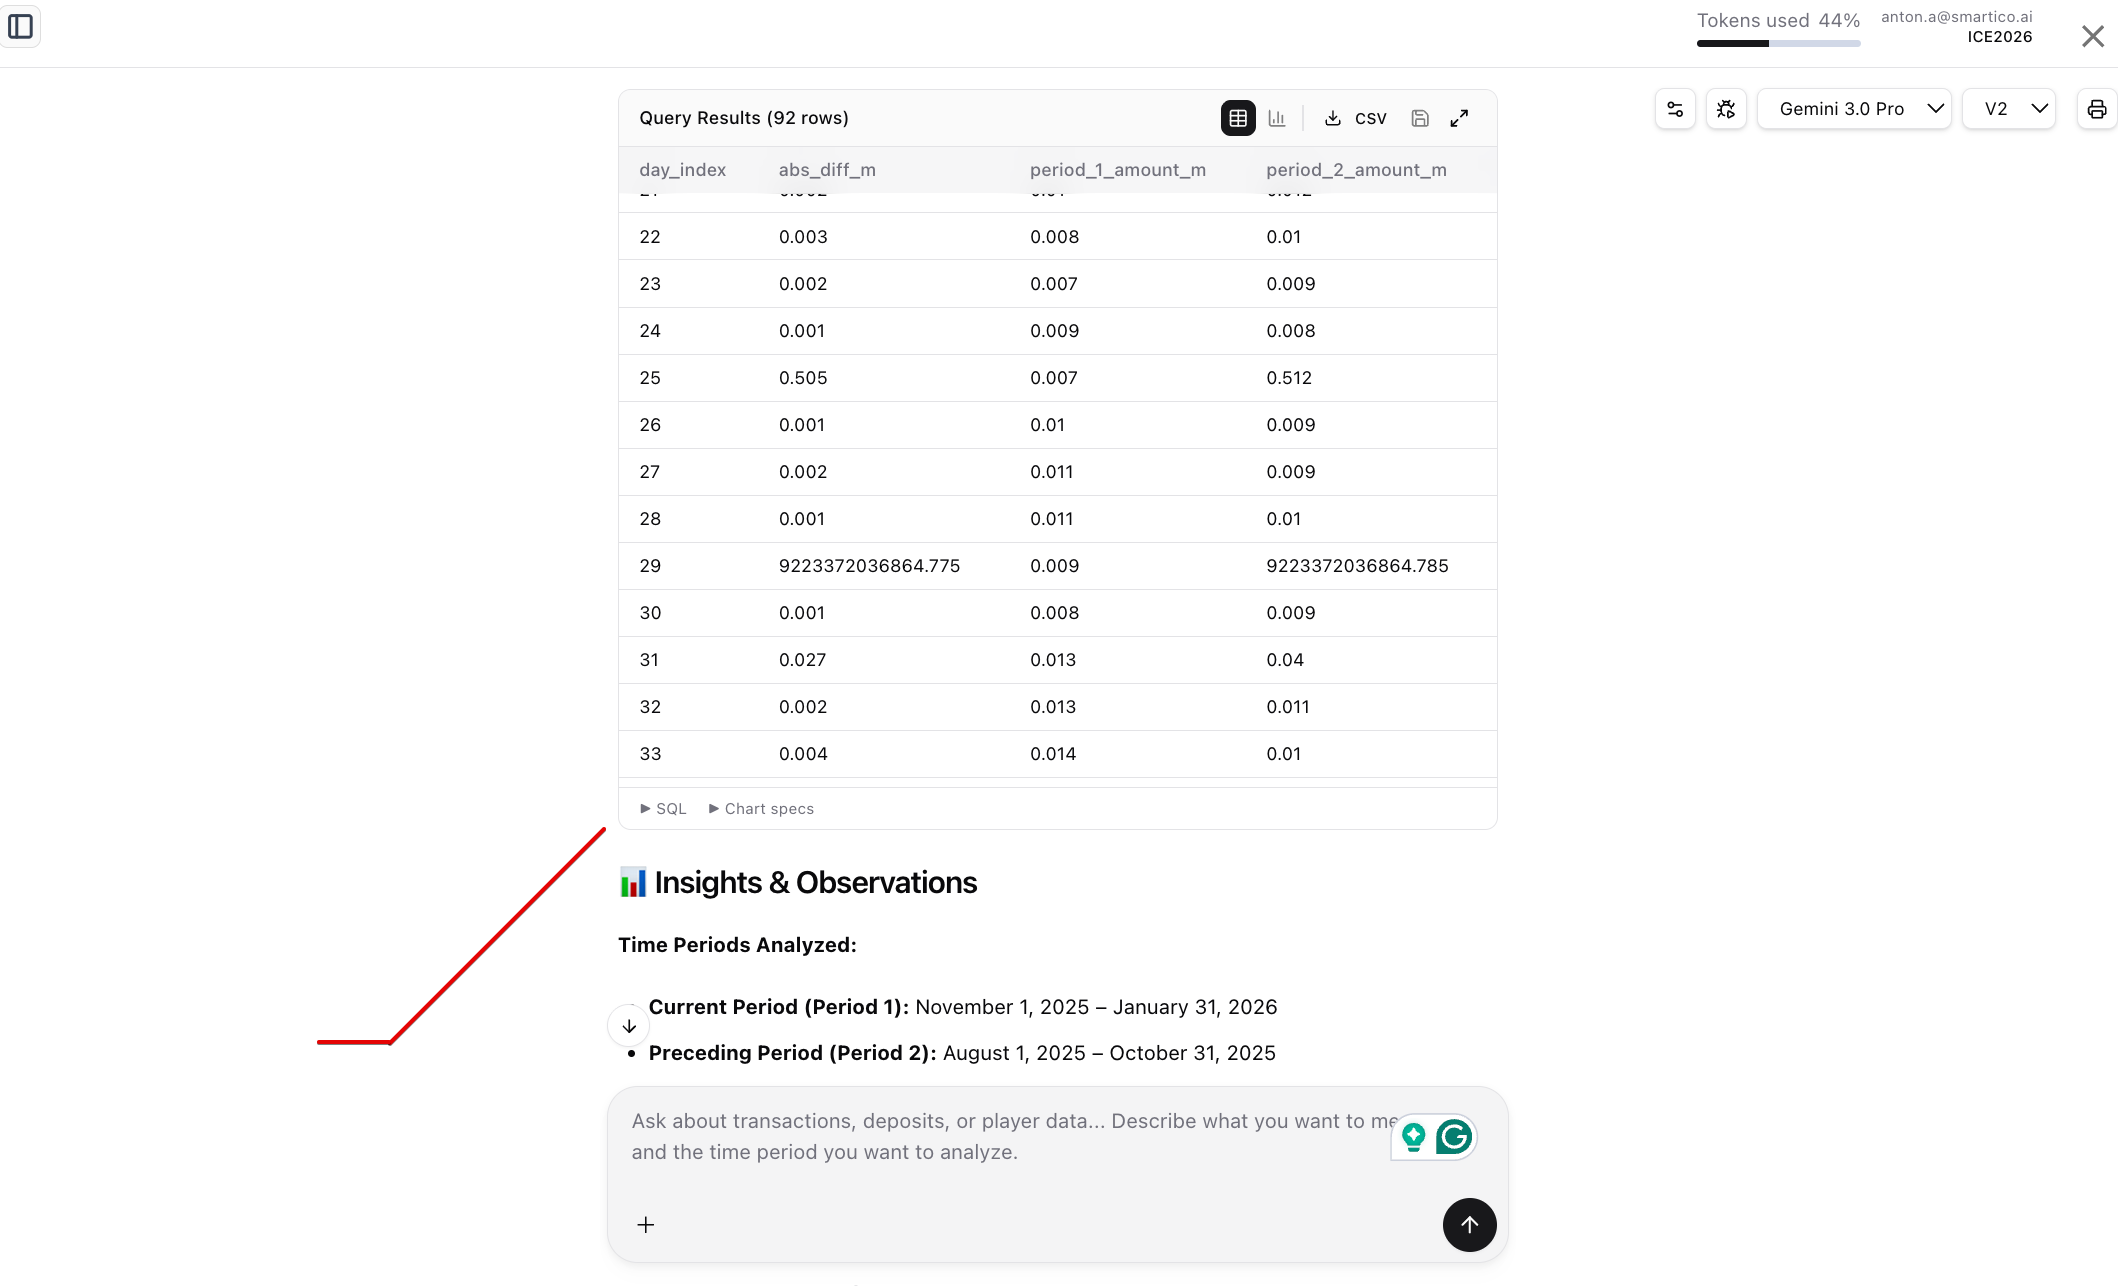Send message with the up-arrow button
Viewport: 2118px width, 1286px height.
click(1469, 1225)
